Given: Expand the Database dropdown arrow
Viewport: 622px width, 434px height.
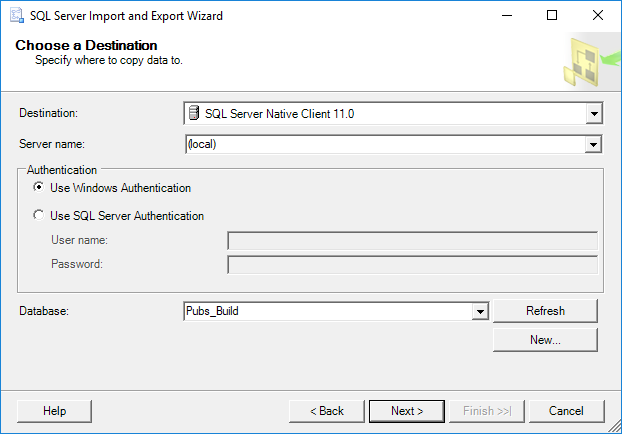Looking at the screenshot, I should click(480, 311).
